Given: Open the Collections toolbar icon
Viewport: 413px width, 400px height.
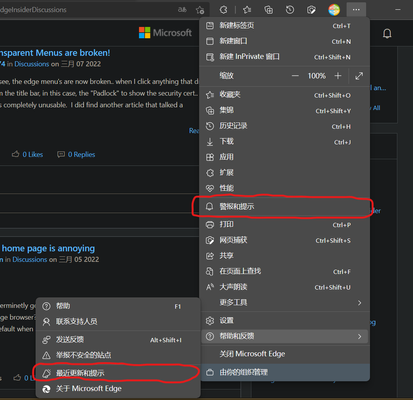Looking at the screenshot, I should point(268,10).
